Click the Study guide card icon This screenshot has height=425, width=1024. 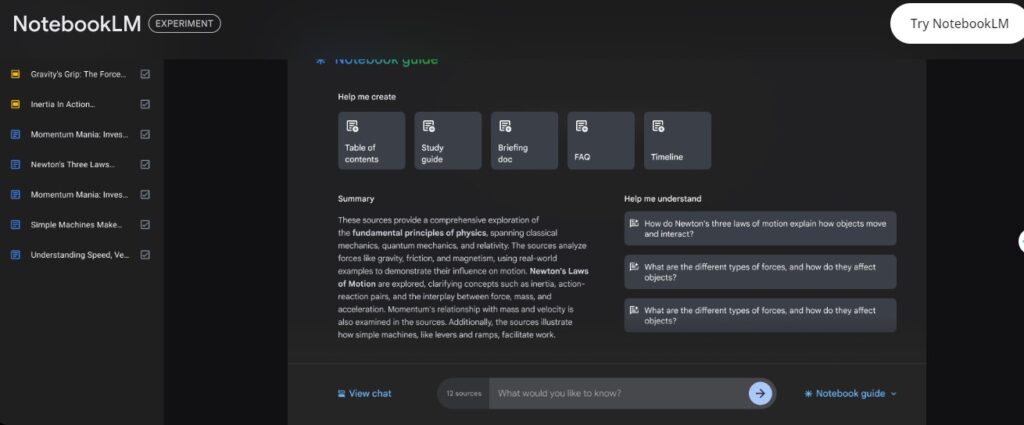pyautogui.click(x=428, y=126)
